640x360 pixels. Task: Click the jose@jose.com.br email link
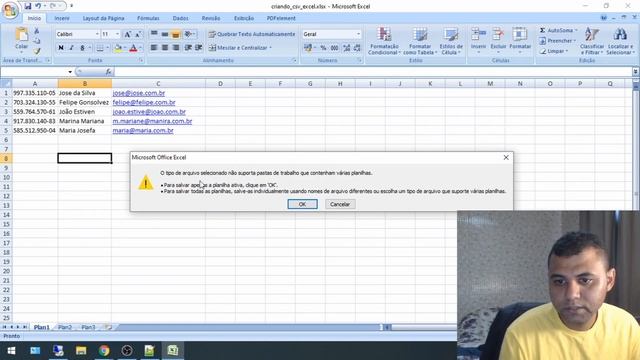139,93
